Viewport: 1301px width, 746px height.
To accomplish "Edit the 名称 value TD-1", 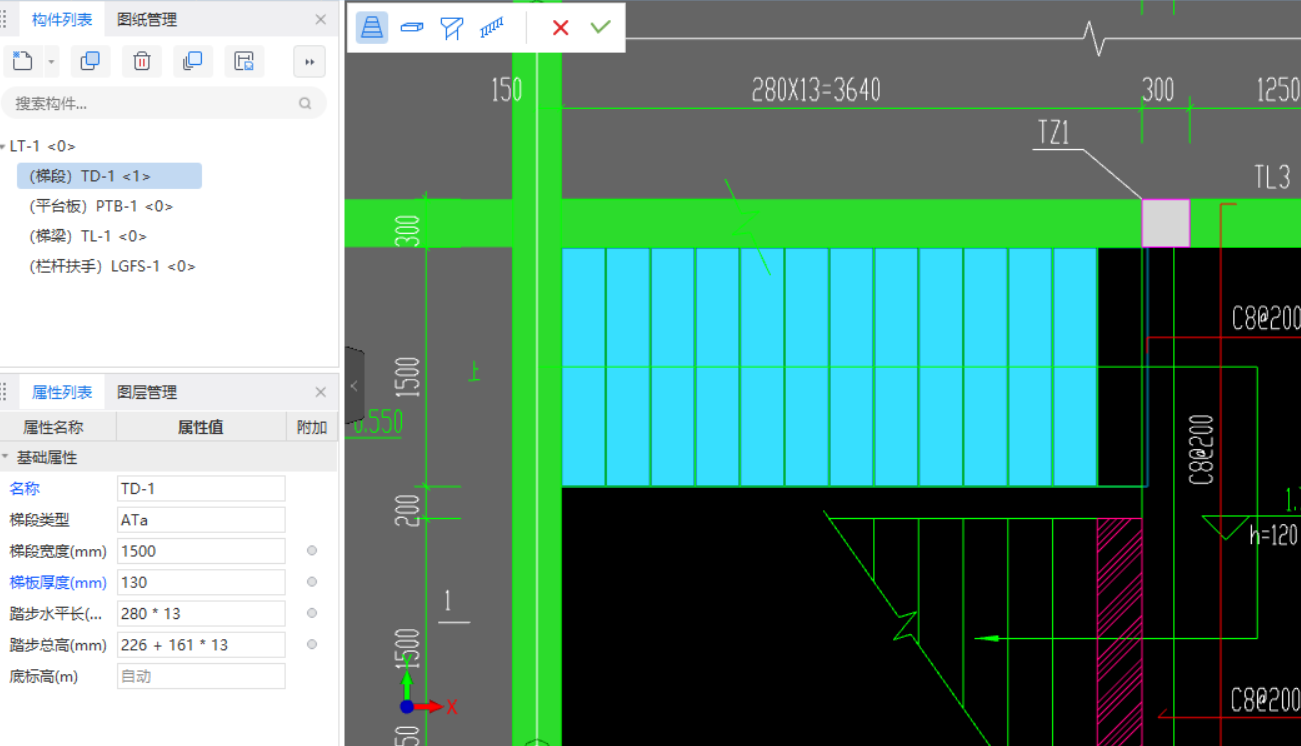I will point(201,488).
